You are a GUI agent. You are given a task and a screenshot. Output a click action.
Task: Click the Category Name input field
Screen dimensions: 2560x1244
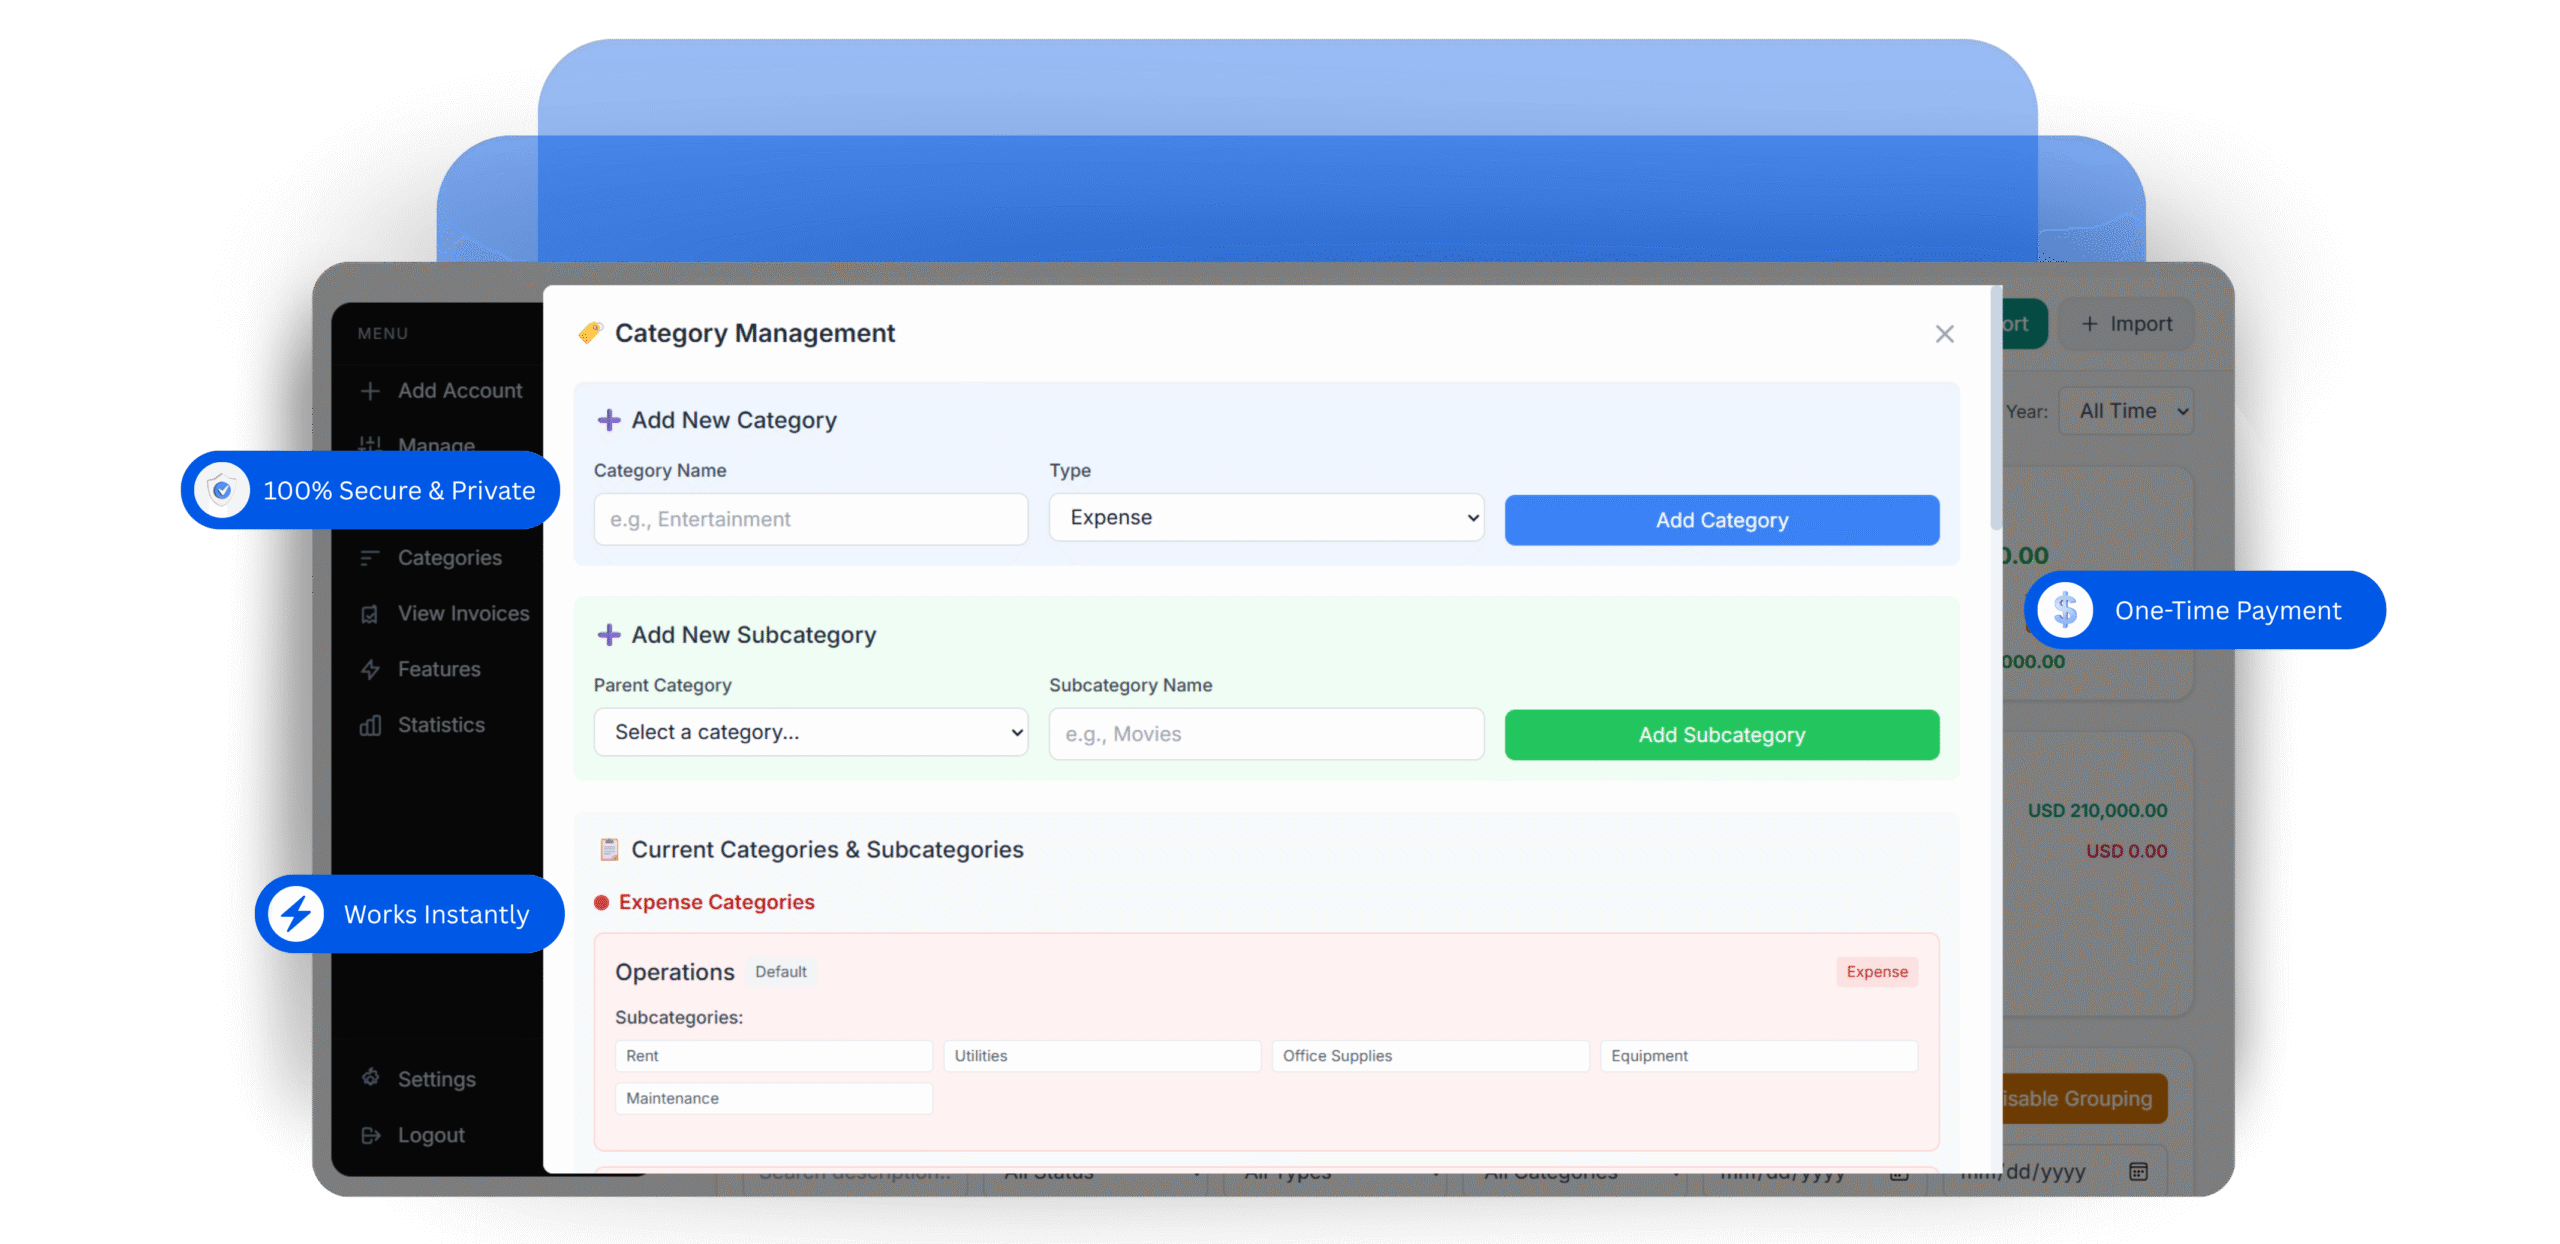point(810,519)
